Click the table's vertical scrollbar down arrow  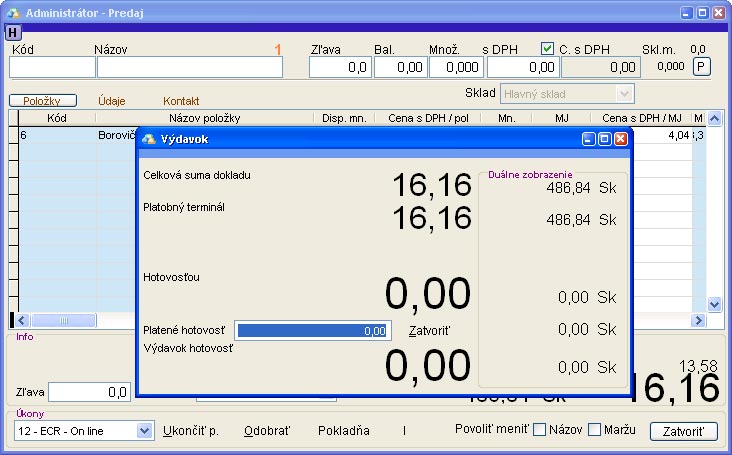click(x=714, y=304)
